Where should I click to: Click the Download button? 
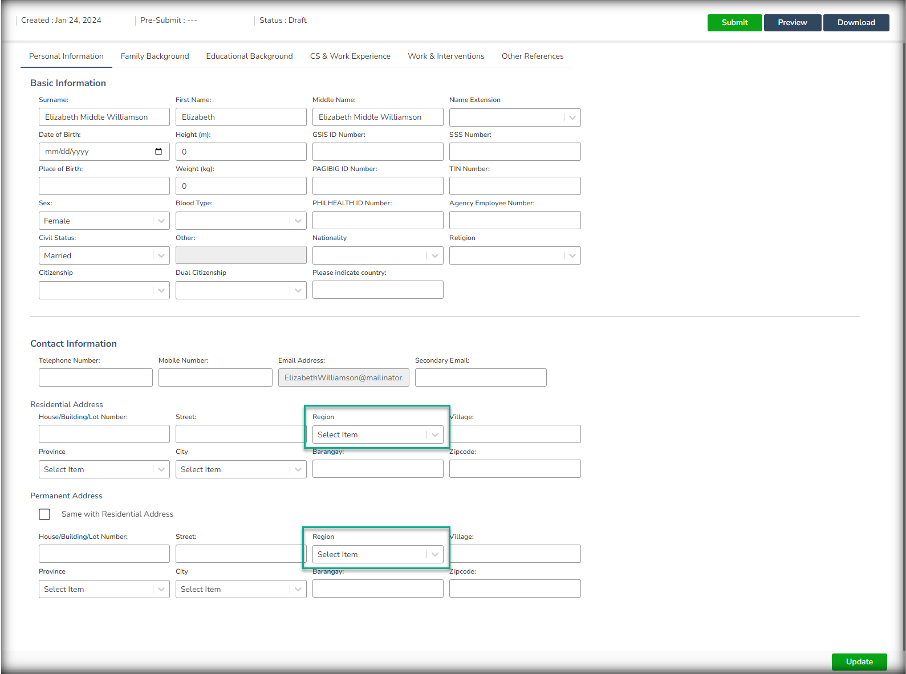click(856, 22)
